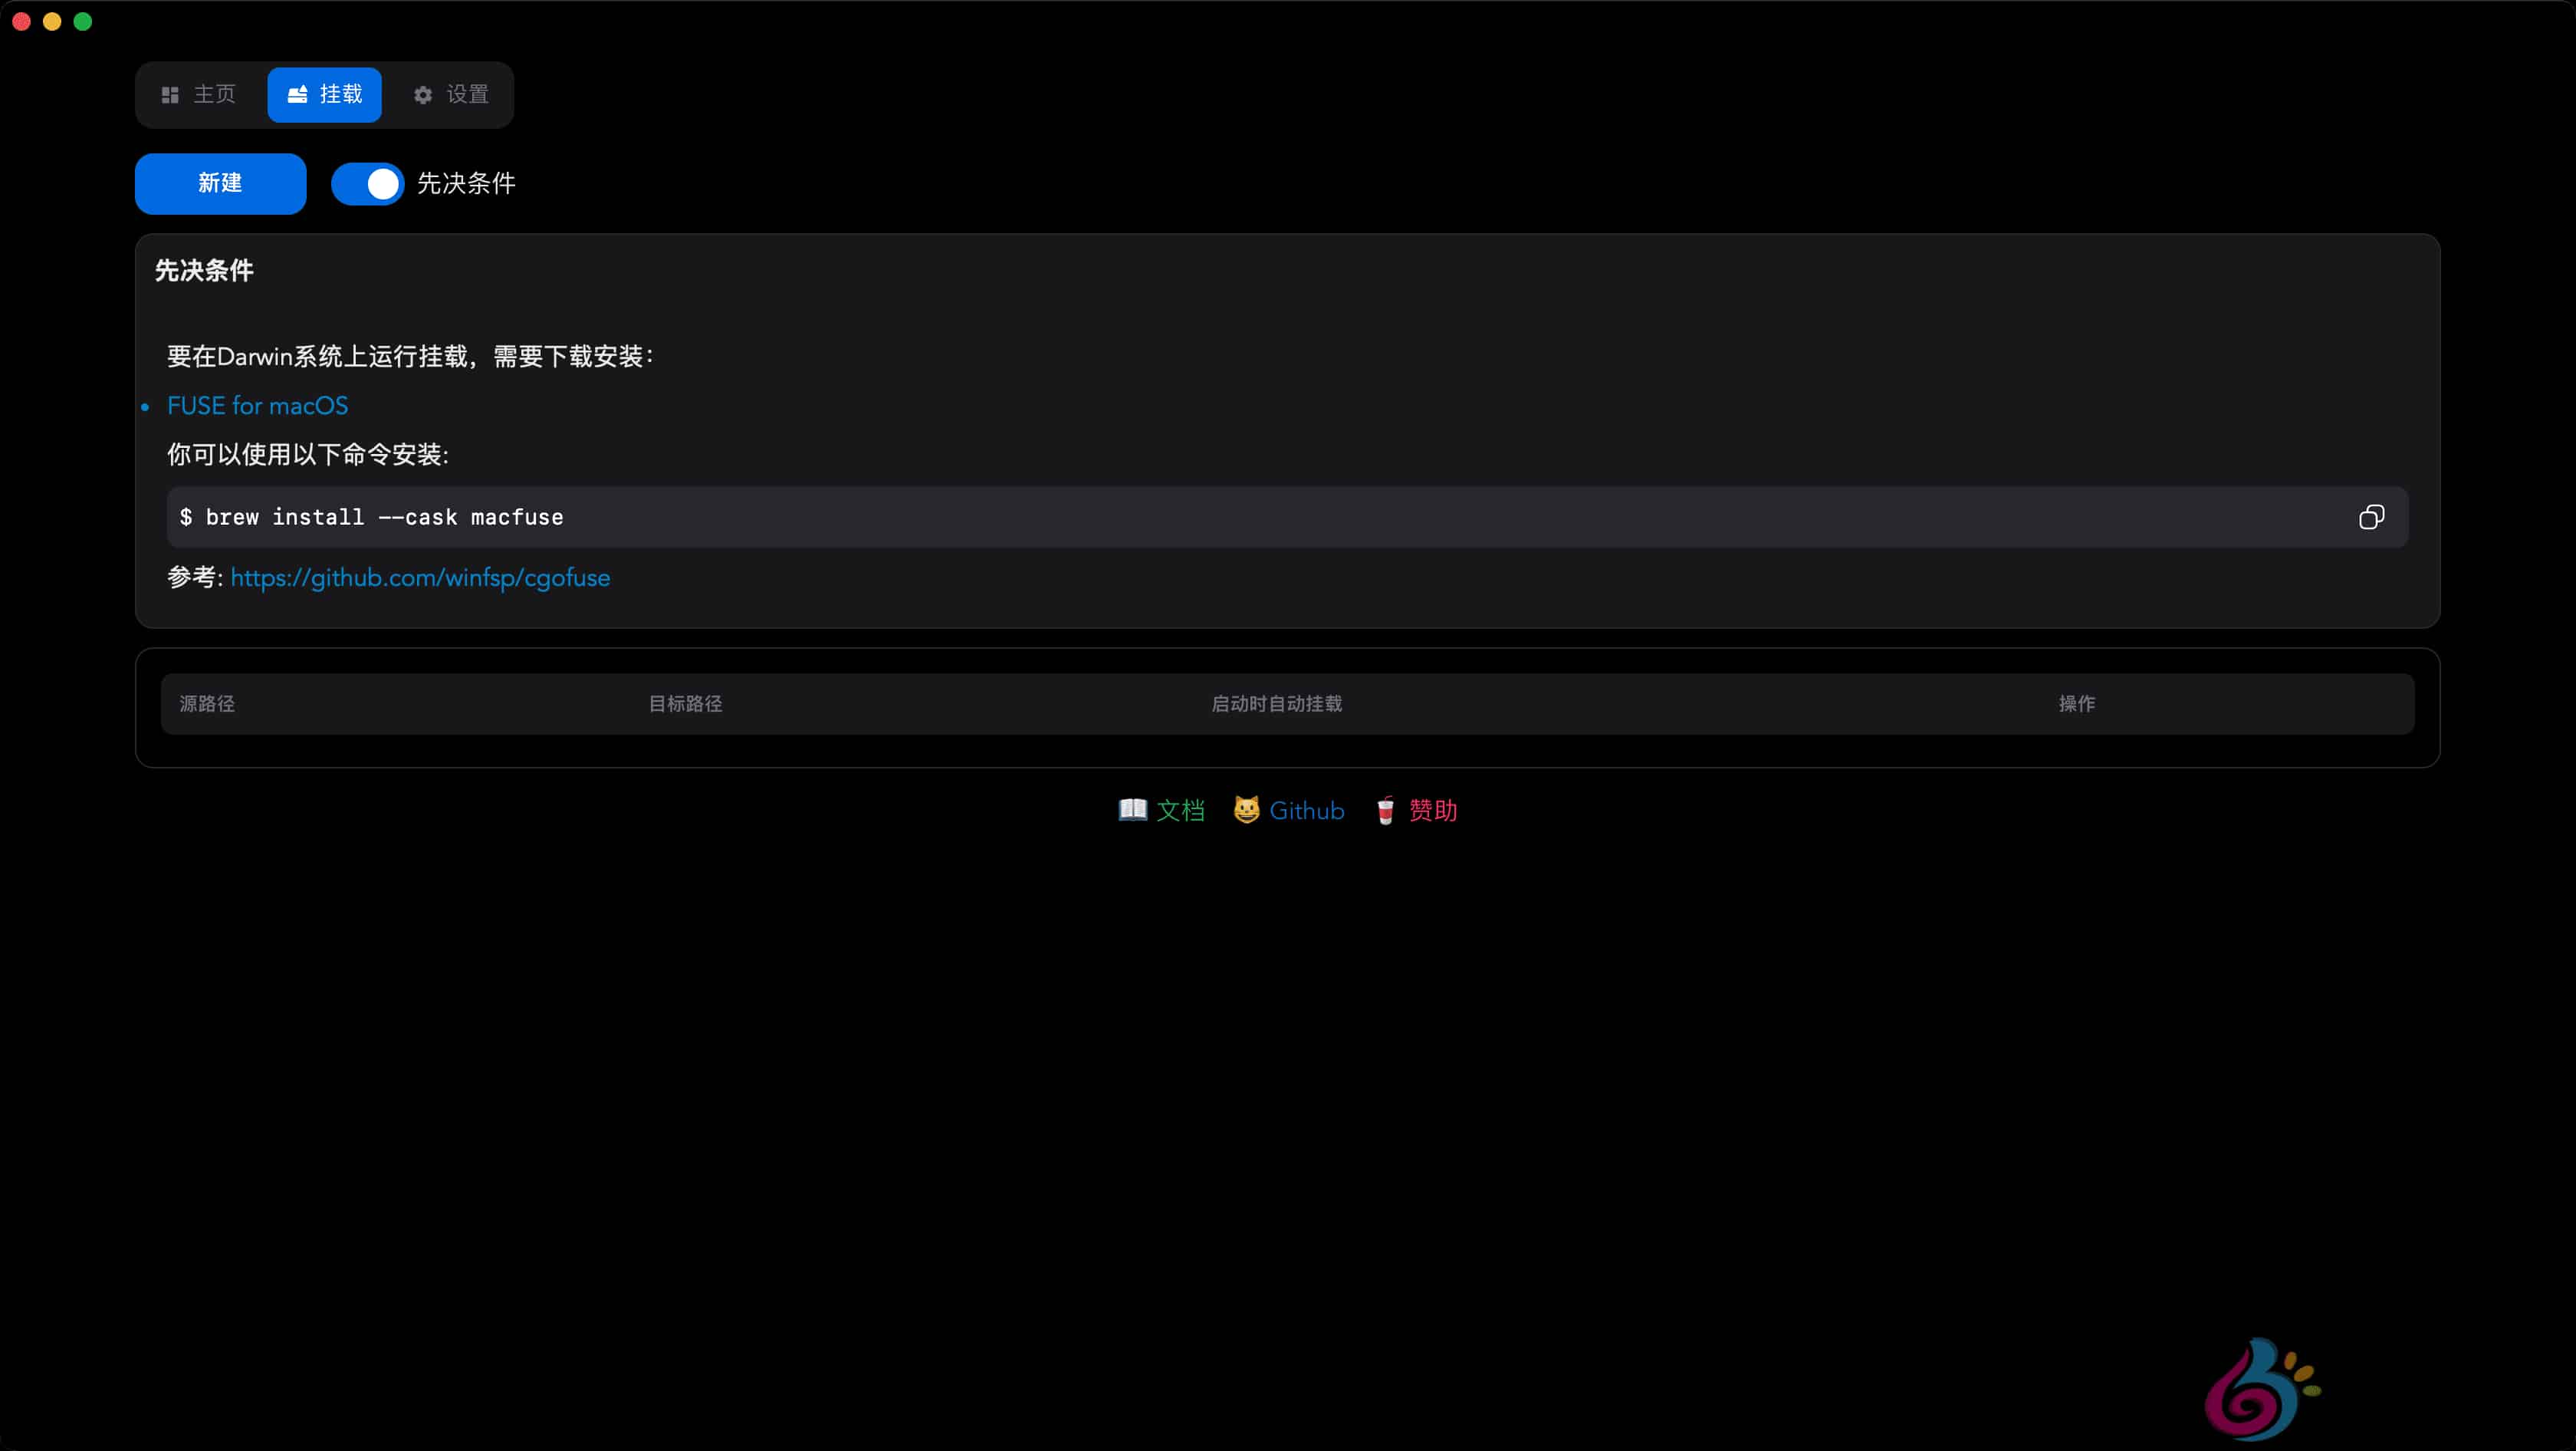Click the mount icon on the 挂载 tab
Image resolution: width=2576 pixels, height=1451 pixels.
297,94
